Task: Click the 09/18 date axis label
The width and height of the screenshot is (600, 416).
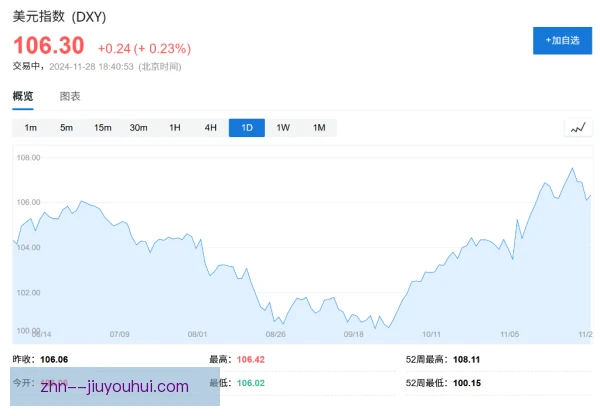Action: point(354,334)
